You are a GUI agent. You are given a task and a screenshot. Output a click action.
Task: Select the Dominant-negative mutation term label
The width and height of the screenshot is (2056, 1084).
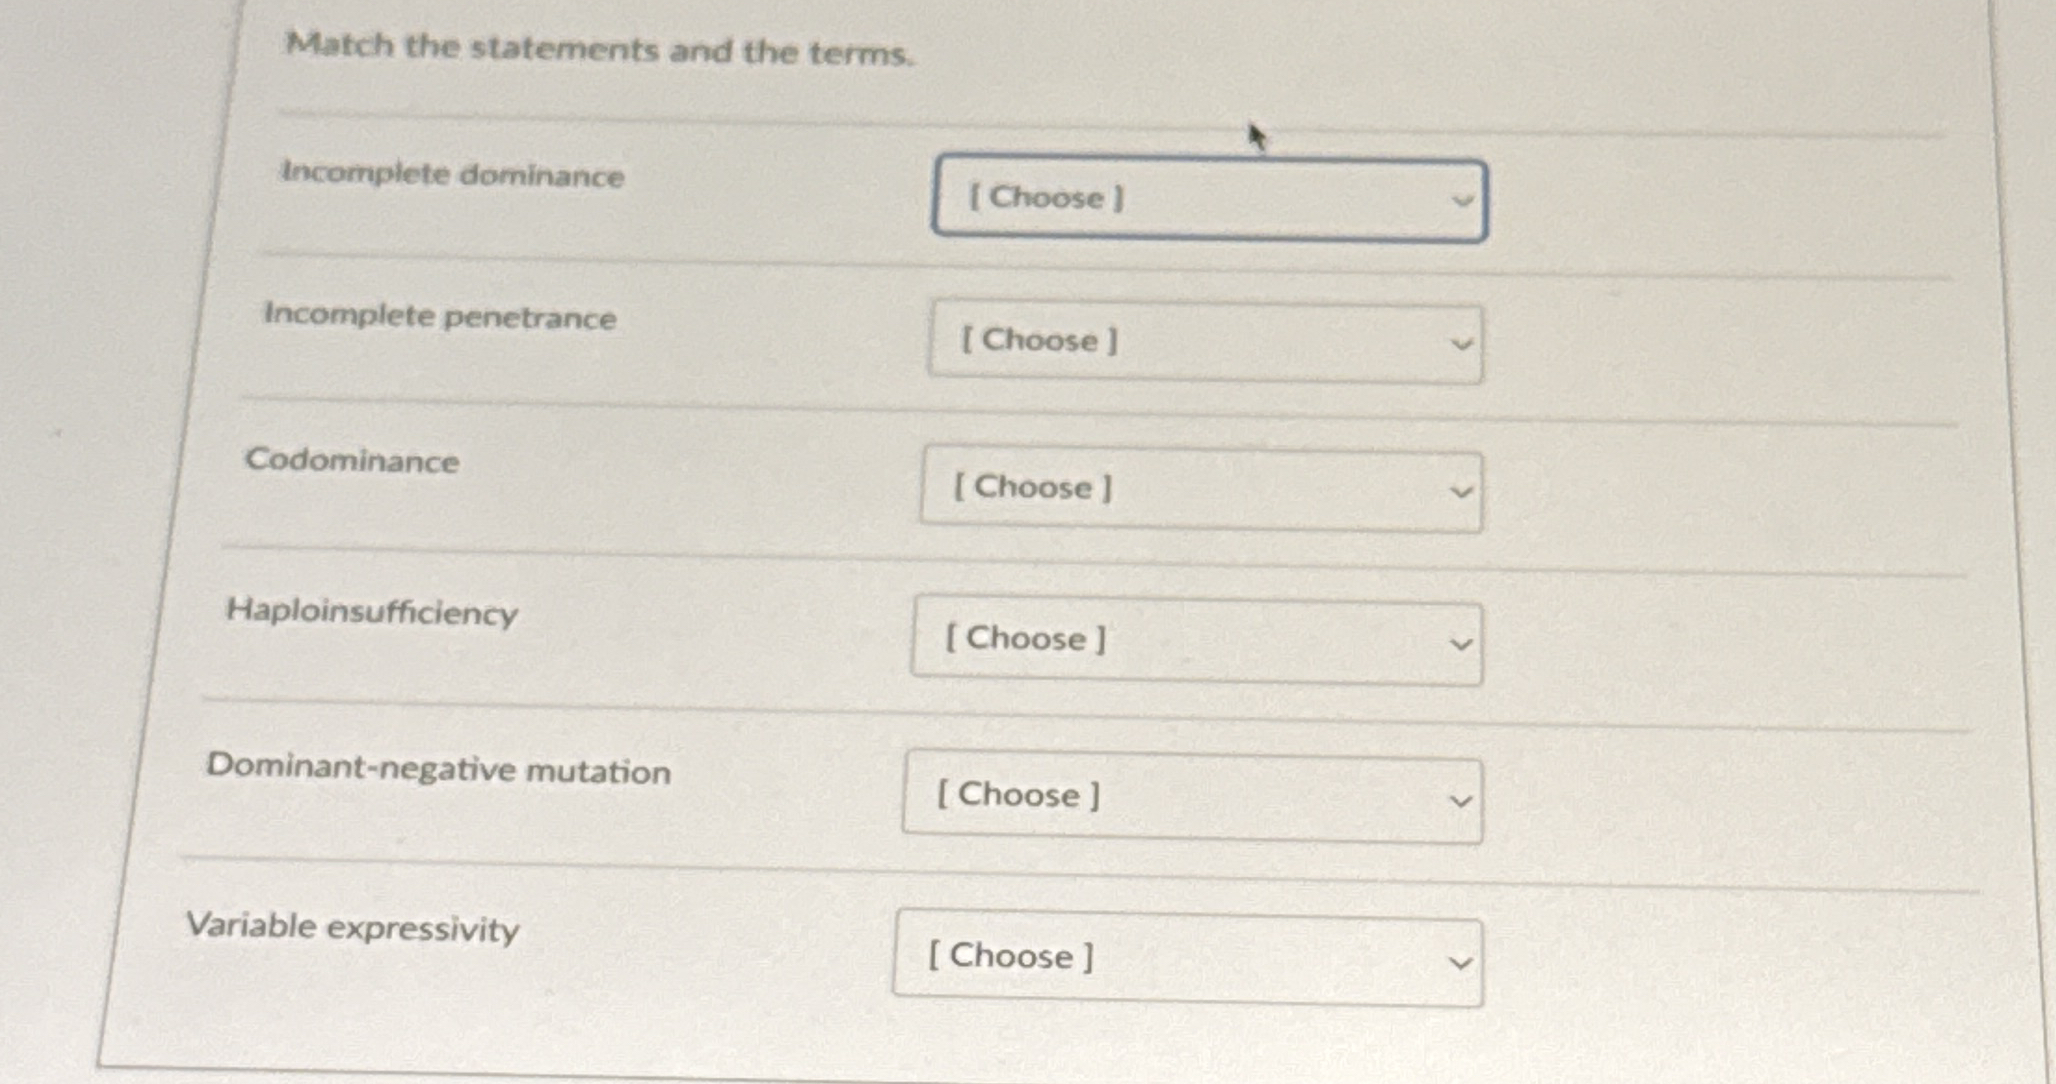438,770
